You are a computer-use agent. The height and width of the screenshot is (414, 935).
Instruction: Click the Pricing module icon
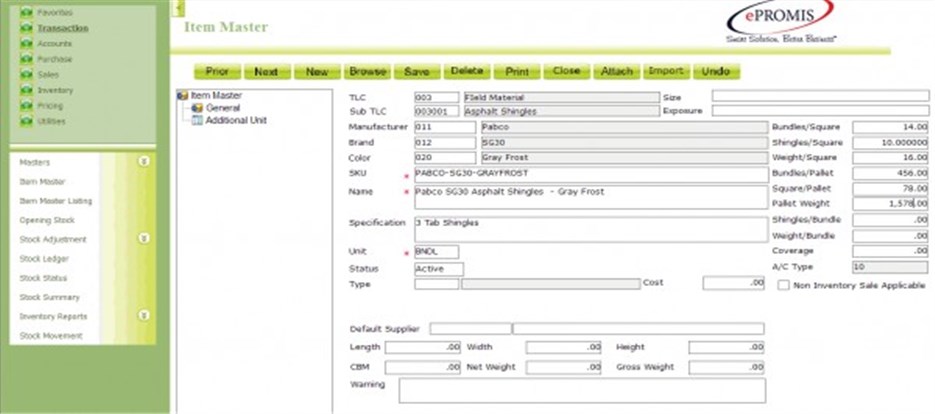[x=27, y=105]
